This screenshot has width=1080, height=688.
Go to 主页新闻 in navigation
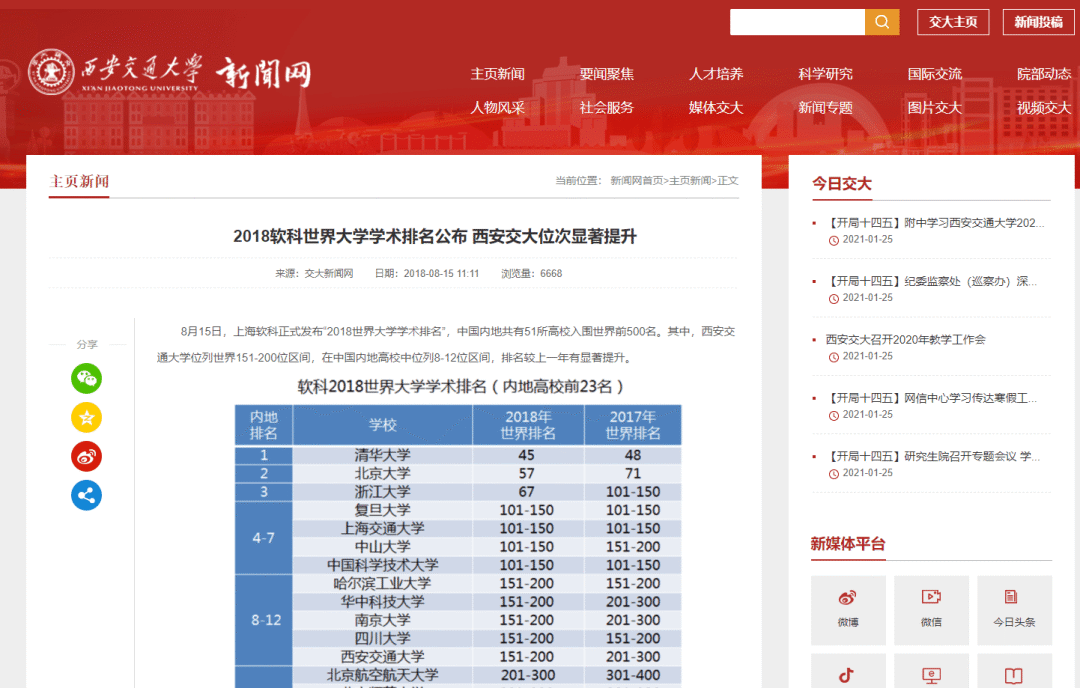tap(497, 74)
